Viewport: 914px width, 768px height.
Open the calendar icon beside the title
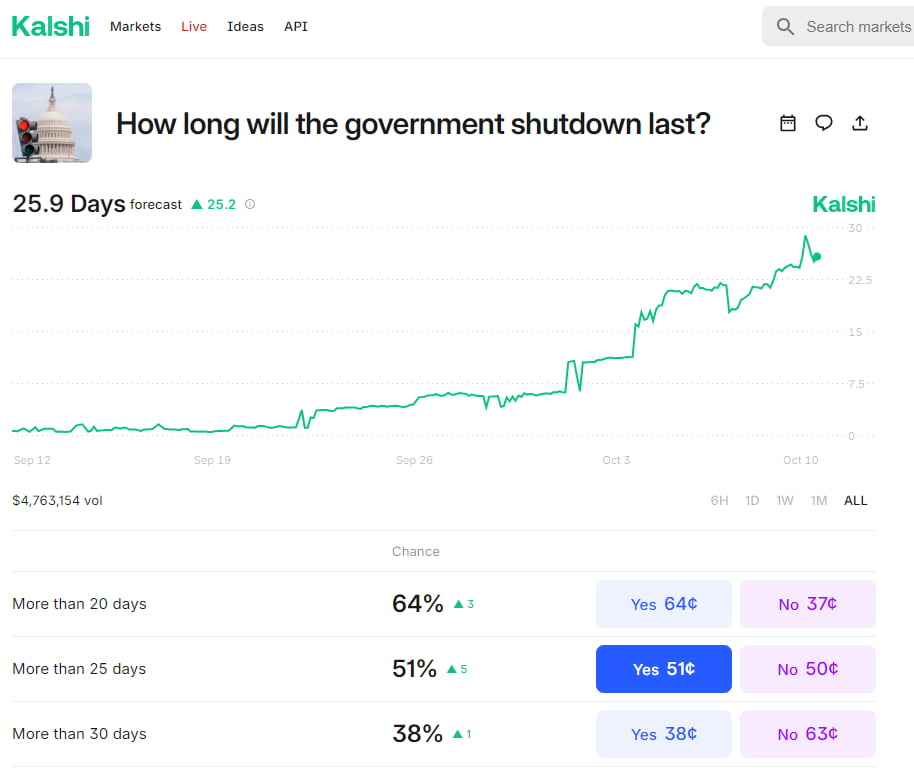point(788,123)
